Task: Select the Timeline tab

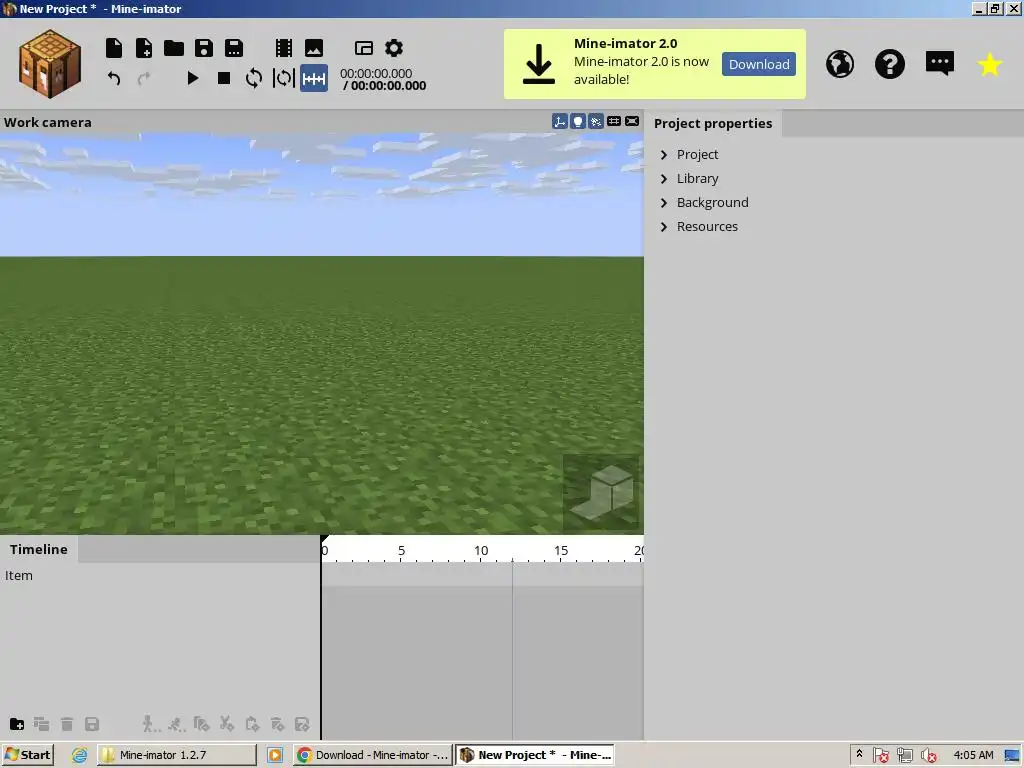Action: click(39, 549)
